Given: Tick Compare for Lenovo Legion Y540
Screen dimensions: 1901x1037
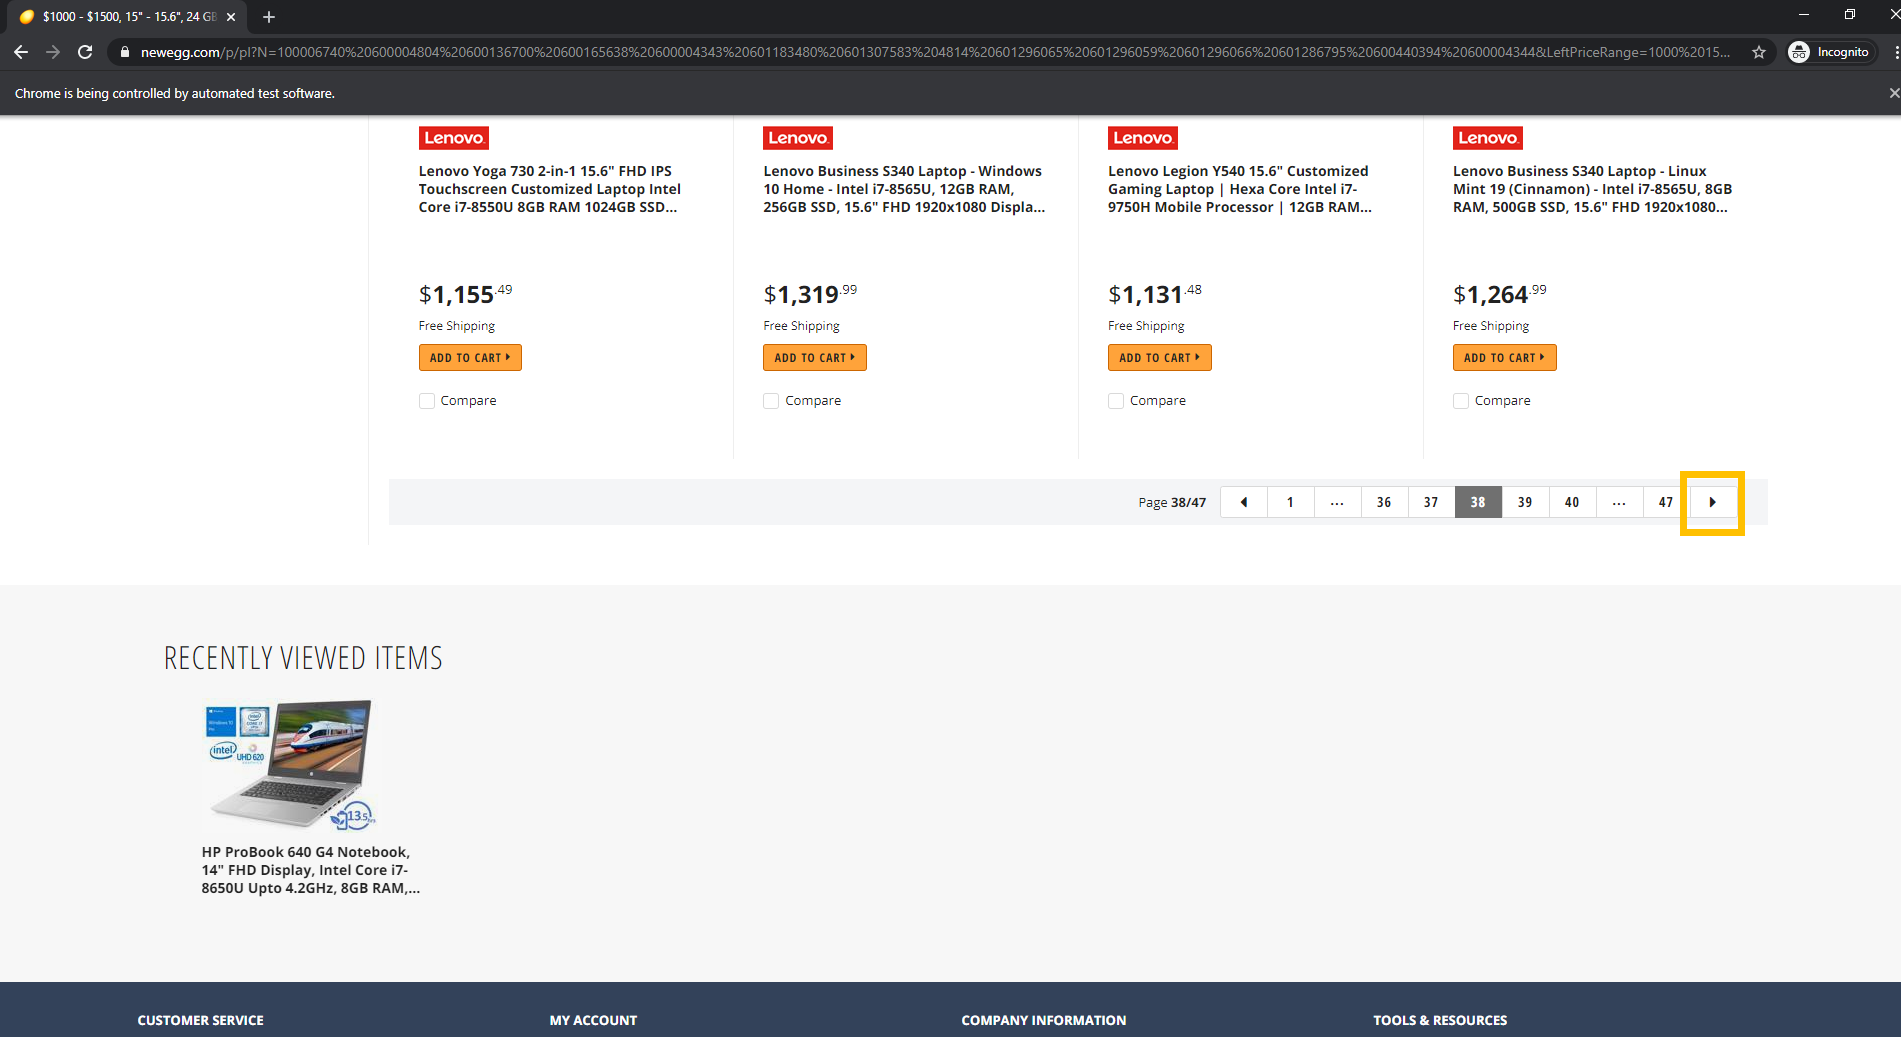Looking at the screenshot, I should click(x=1116, y=401).
